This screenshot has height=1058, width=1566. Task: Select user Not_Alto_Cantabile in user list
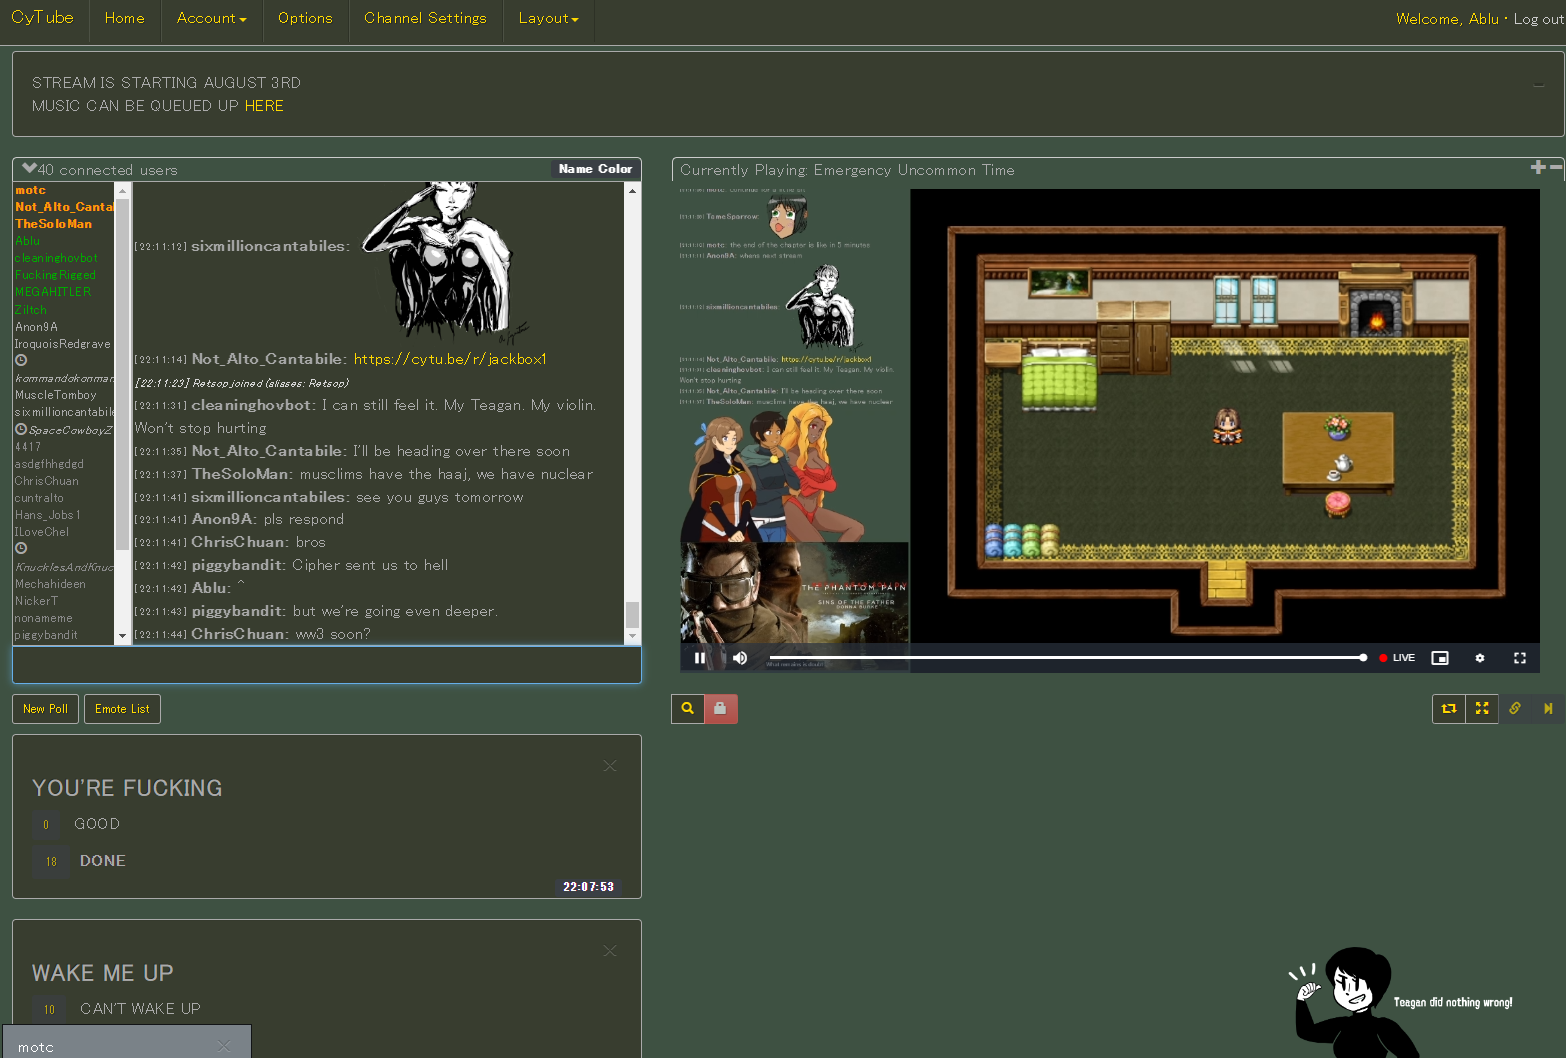(x=64, y=207)
